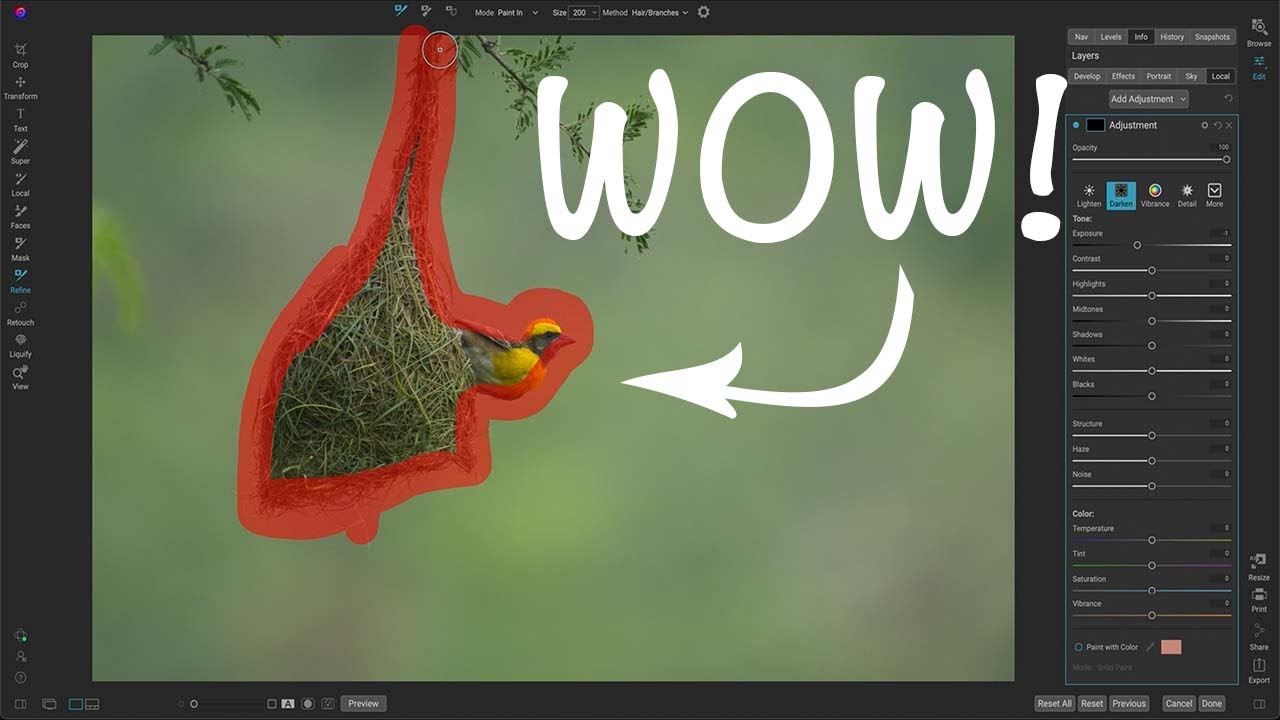Open Adjustment mask options circle icon
This screenshot has height=720, width=1280.
(x=1205, y=125)
